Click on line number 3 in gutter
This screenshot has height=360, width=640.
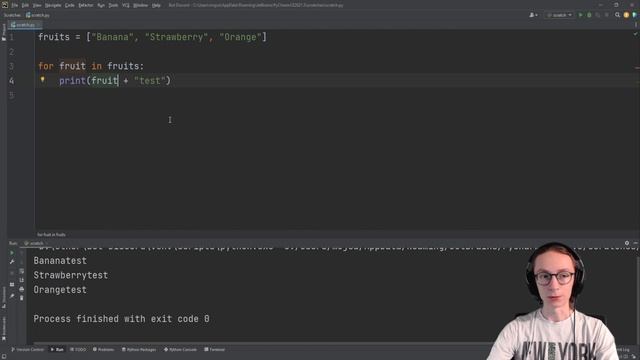(x=11, y=66)
